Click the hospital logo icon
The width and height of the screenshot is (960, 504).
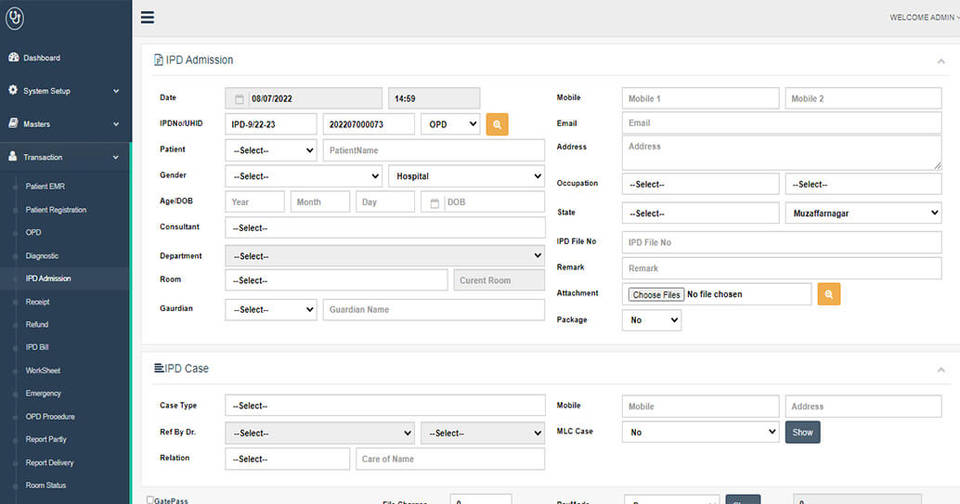15,18
